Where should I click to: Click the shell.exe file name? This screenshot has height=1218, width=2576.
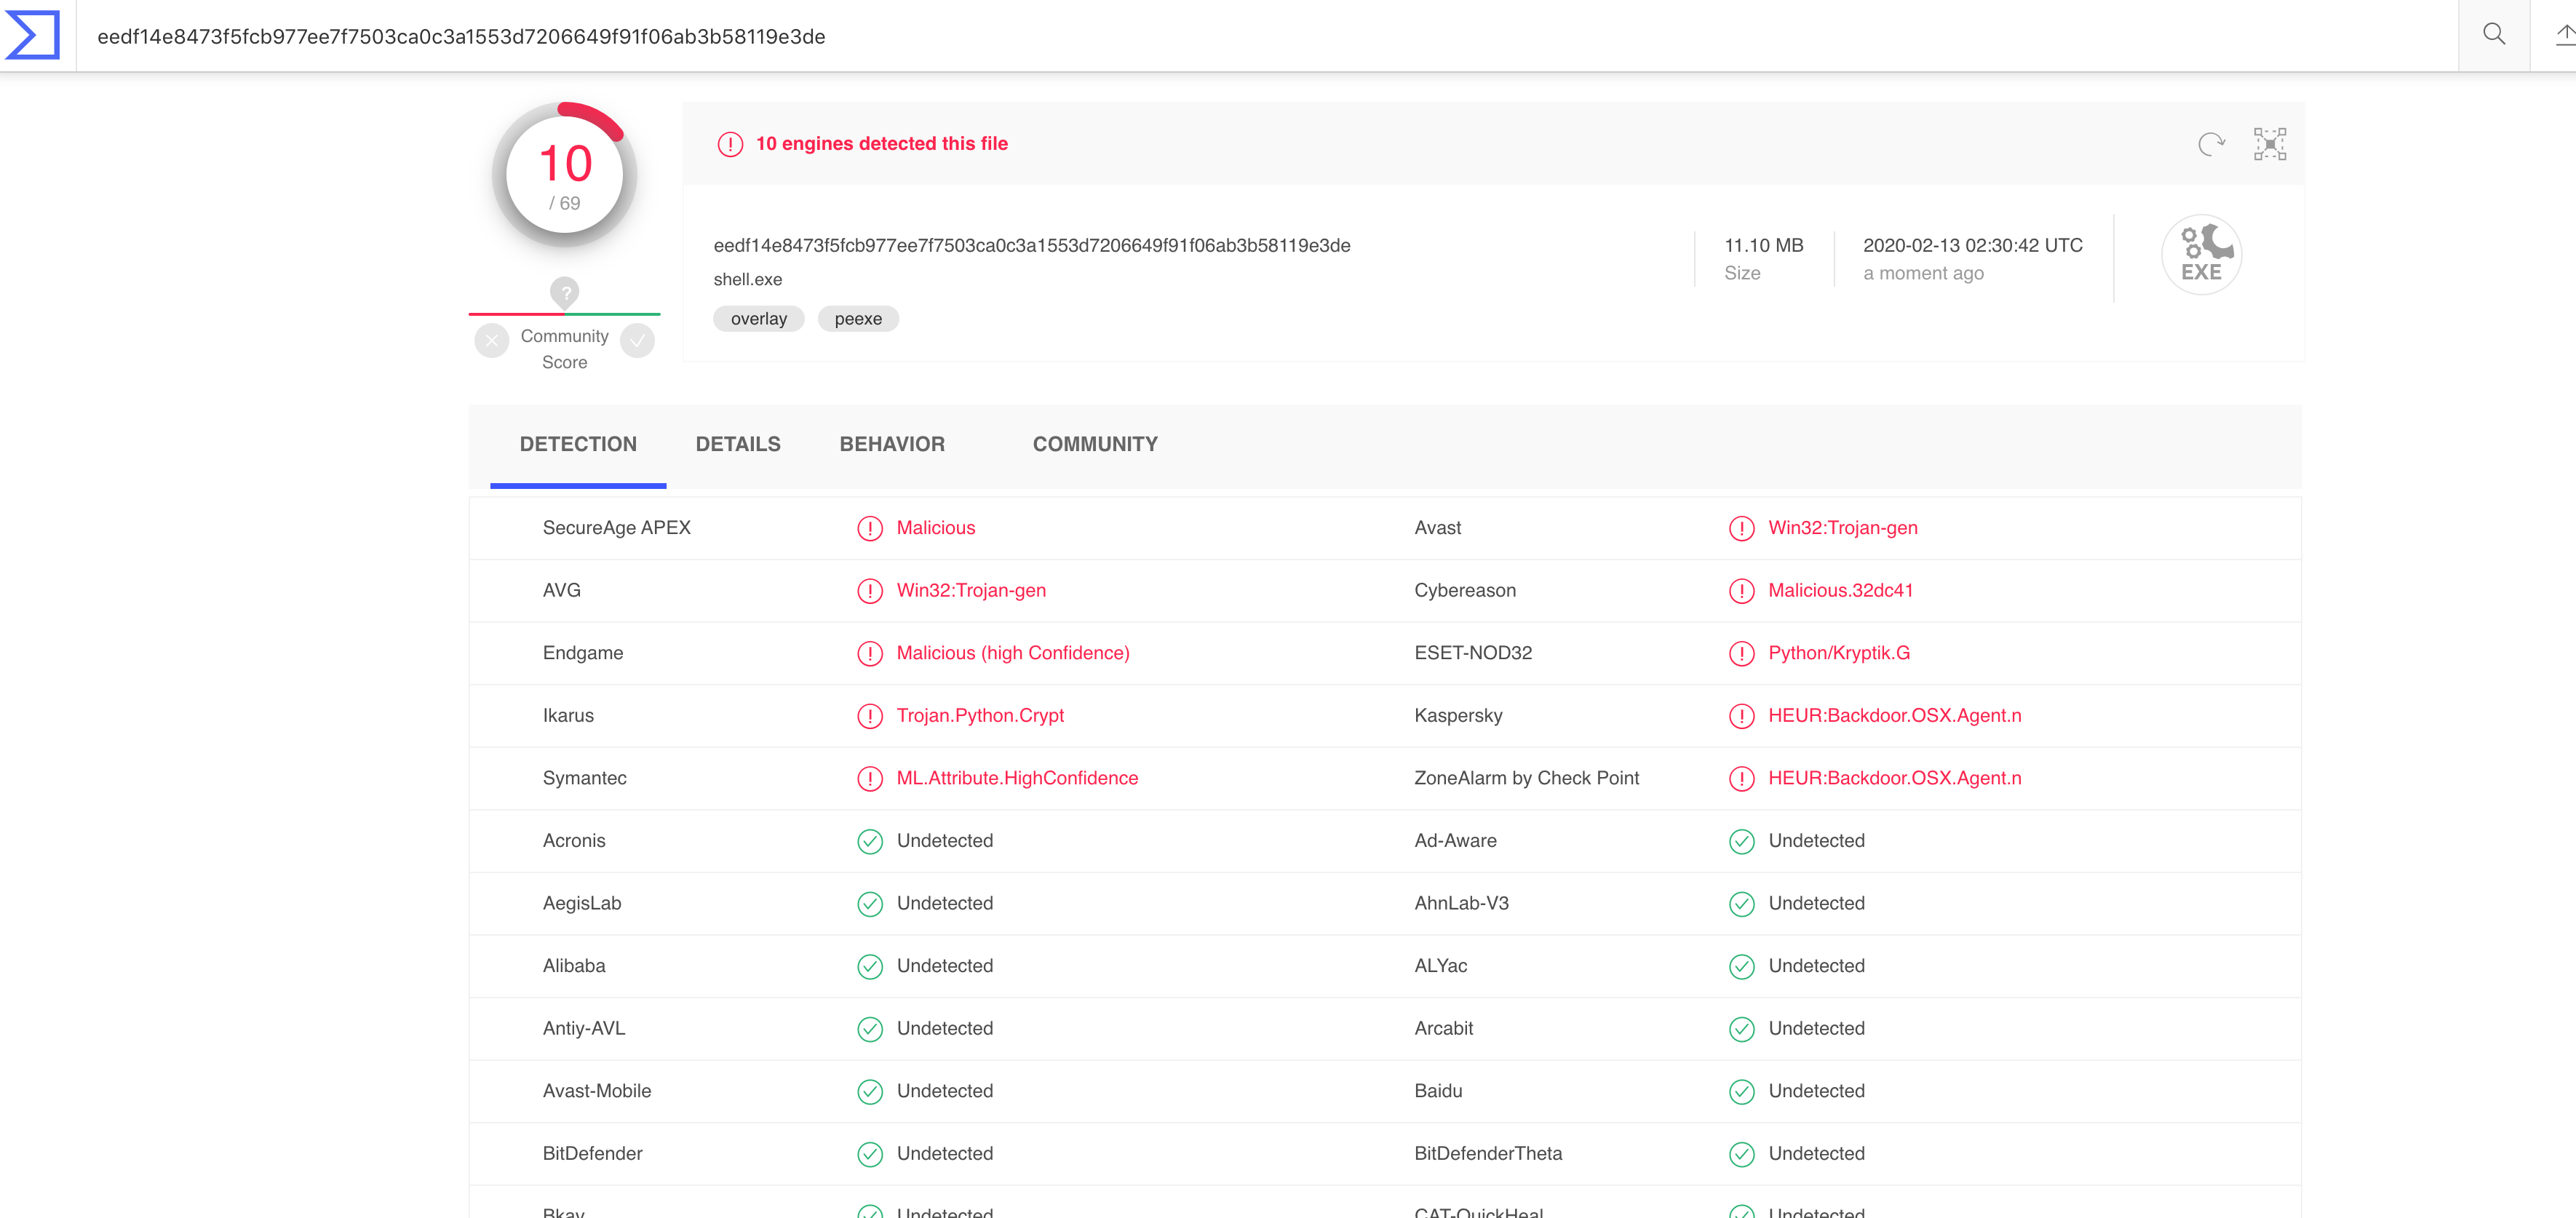(748, 280)
